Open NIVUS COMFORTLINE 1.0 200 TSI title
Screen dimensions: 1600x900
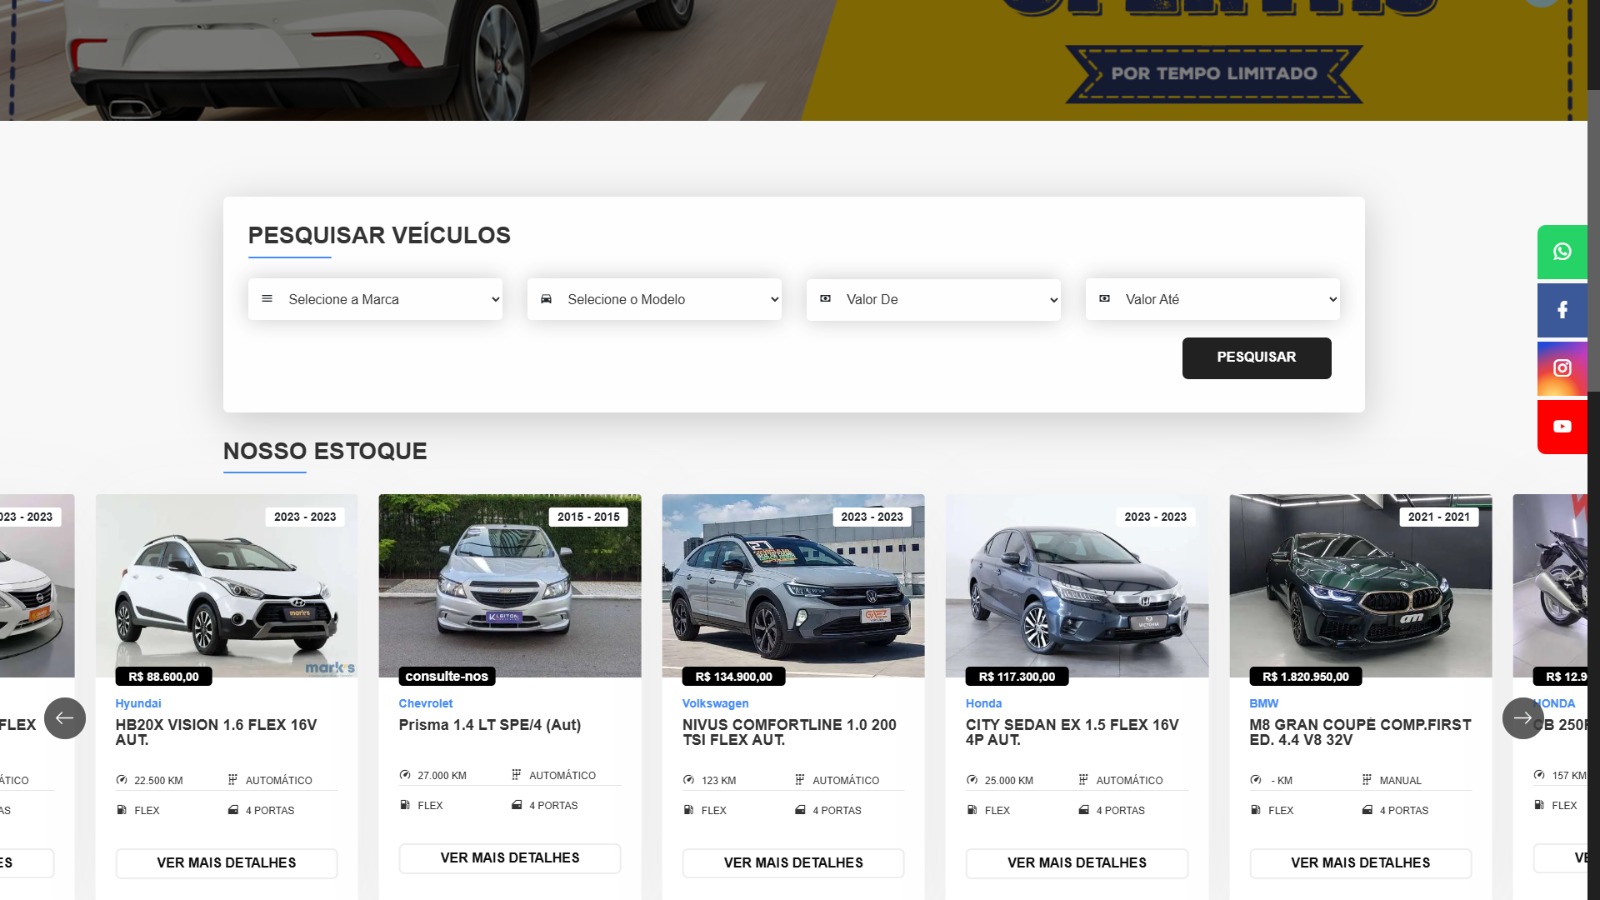(x=789, y=732)
